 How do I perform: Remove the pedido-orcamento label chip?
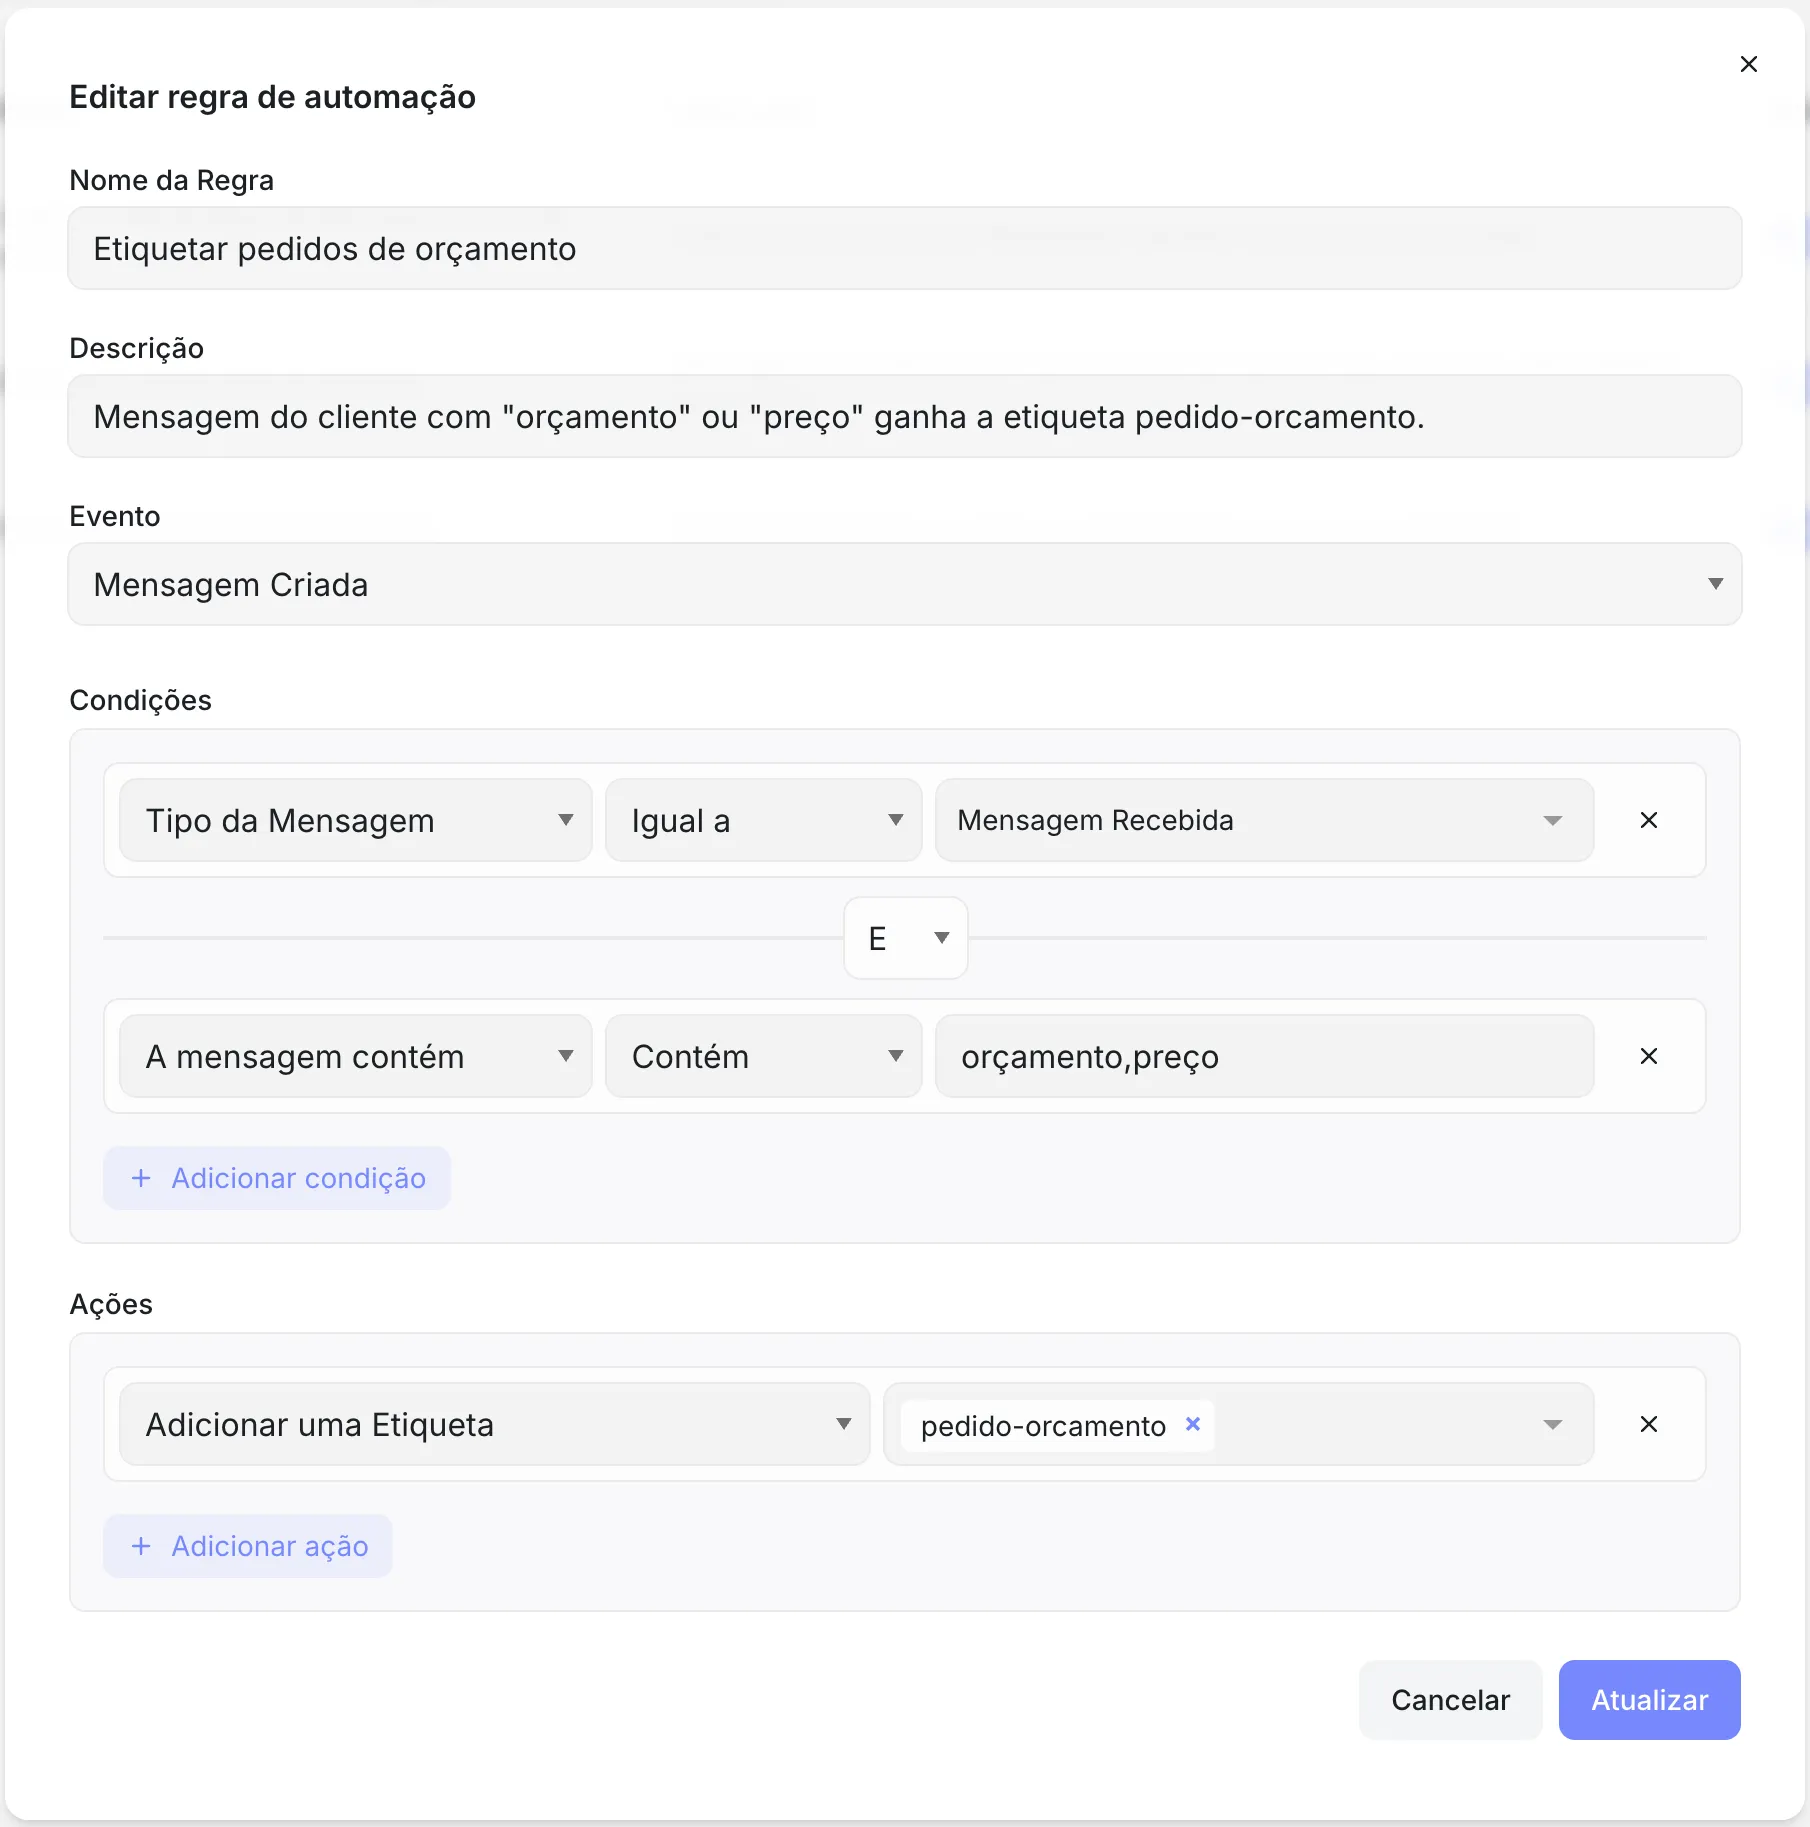1192,1424
